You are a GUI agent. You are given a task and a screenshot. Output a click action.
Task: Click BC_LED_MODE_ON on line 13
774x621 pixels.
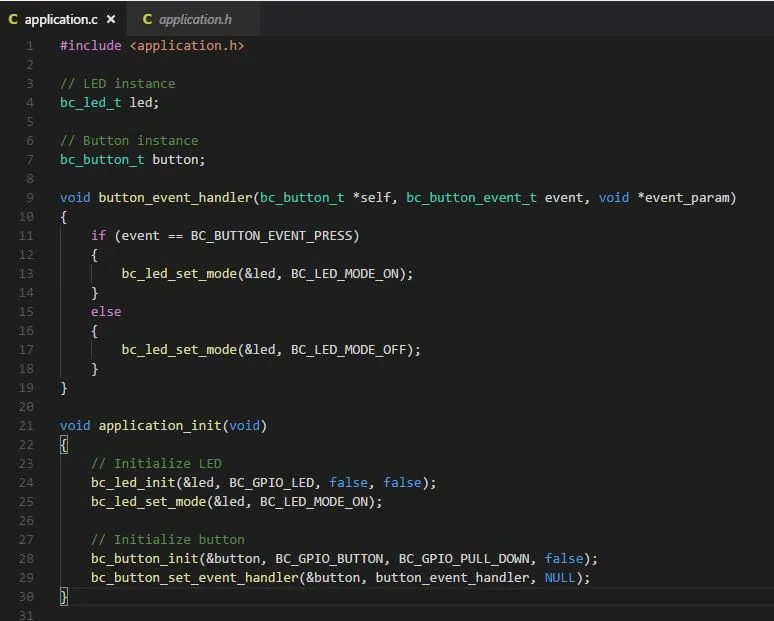tap(345, 274)
